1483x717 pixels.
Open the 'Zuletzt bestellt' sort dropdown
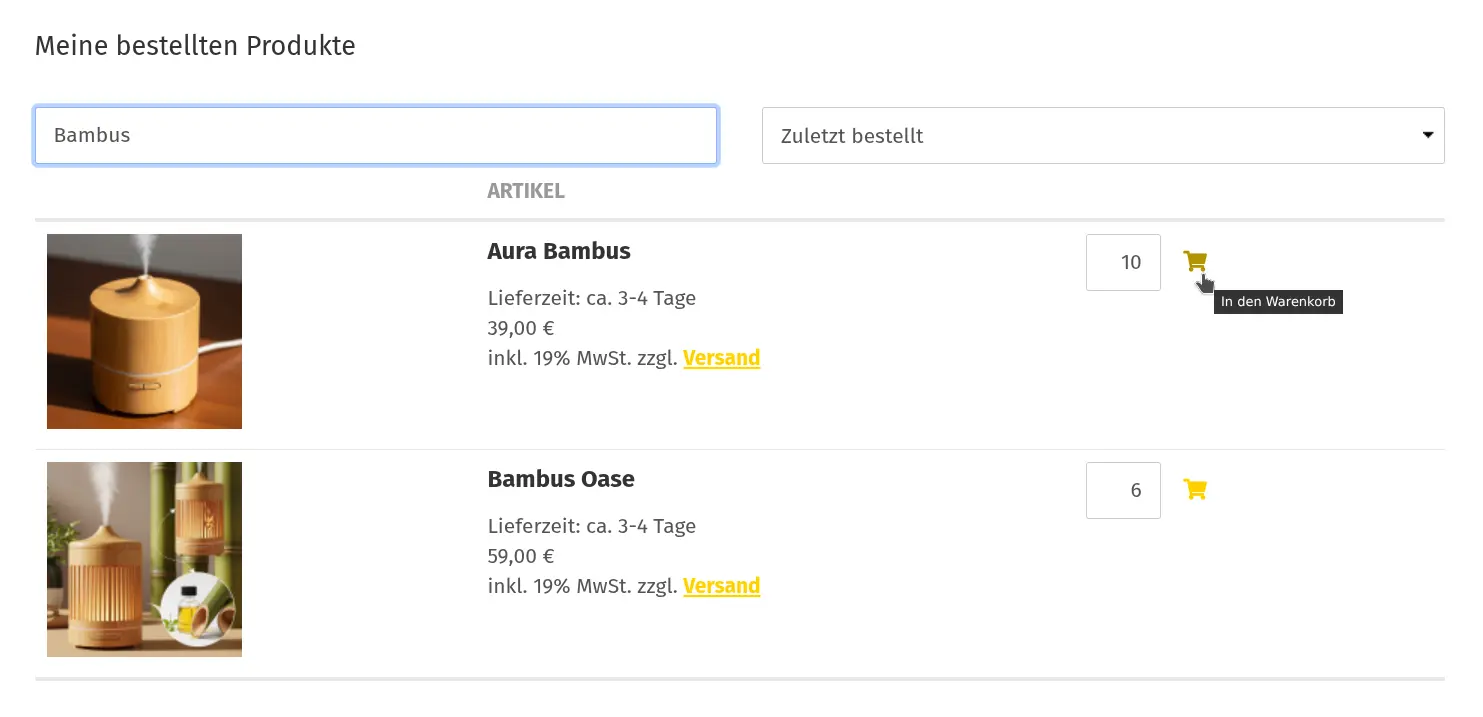[1102, 136]
